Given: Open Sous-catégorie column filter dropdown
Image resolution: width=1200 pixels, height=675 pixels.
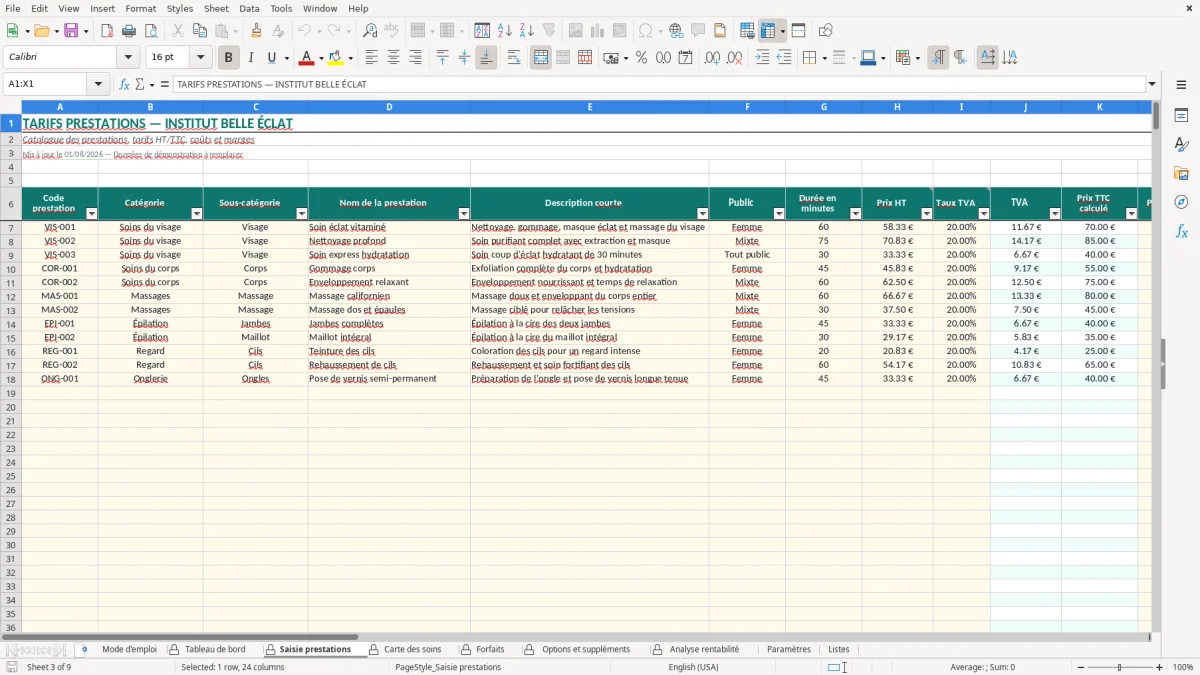Looking at the screenshot, I should 301,214.
